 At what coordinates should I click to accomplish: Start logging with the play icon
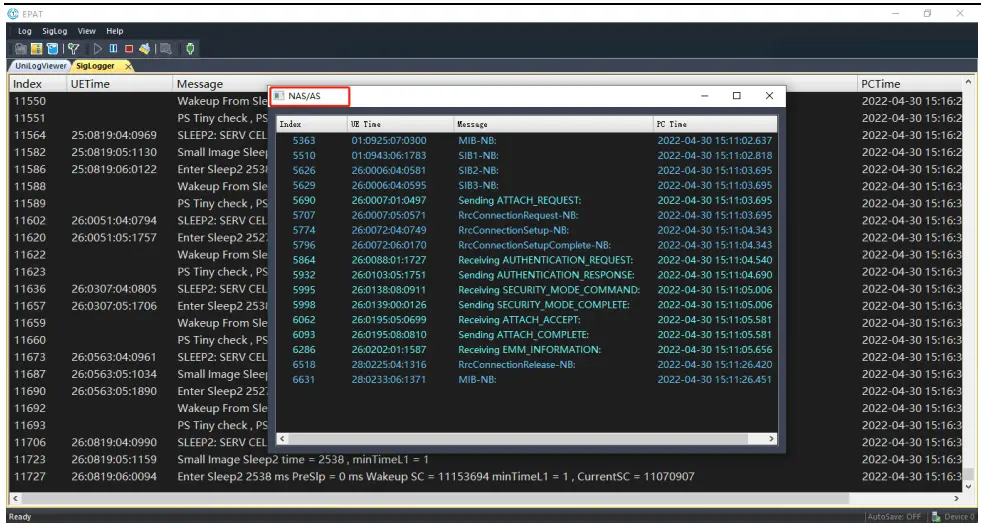98,48
